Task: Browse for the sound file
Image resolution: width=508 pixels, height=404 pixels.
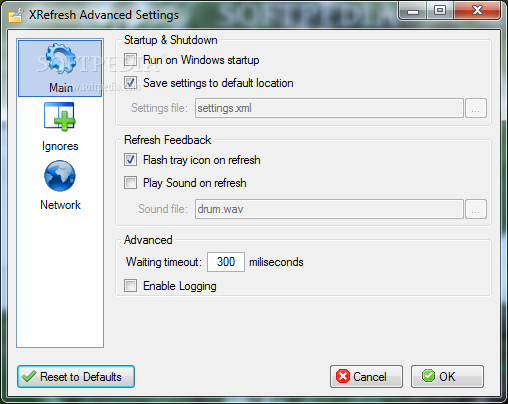Action: [x=476, y=209]
